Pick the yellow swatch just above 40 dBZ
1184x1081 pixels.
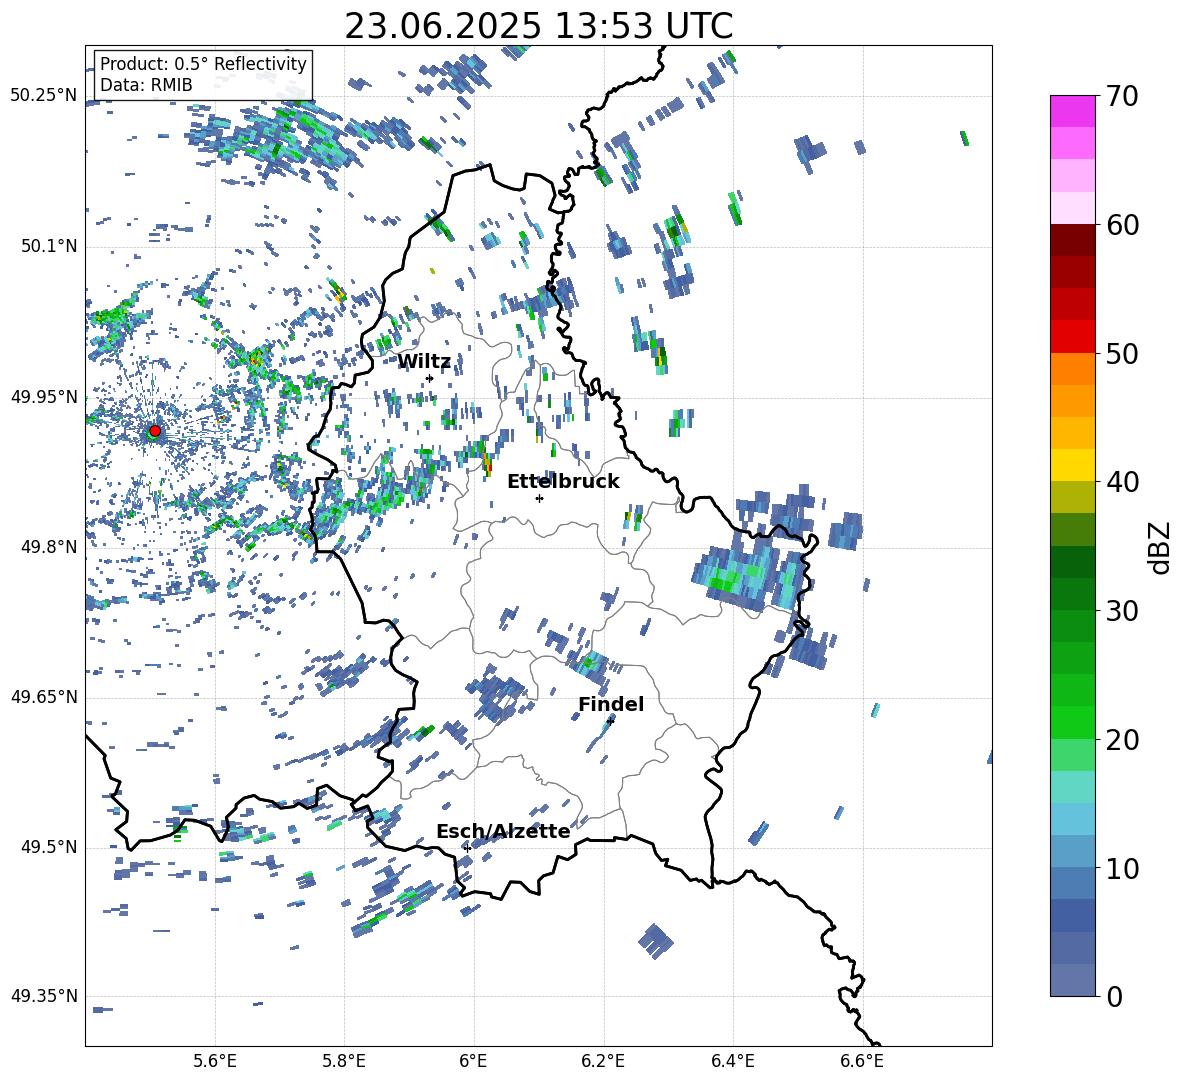[1072, 465]
